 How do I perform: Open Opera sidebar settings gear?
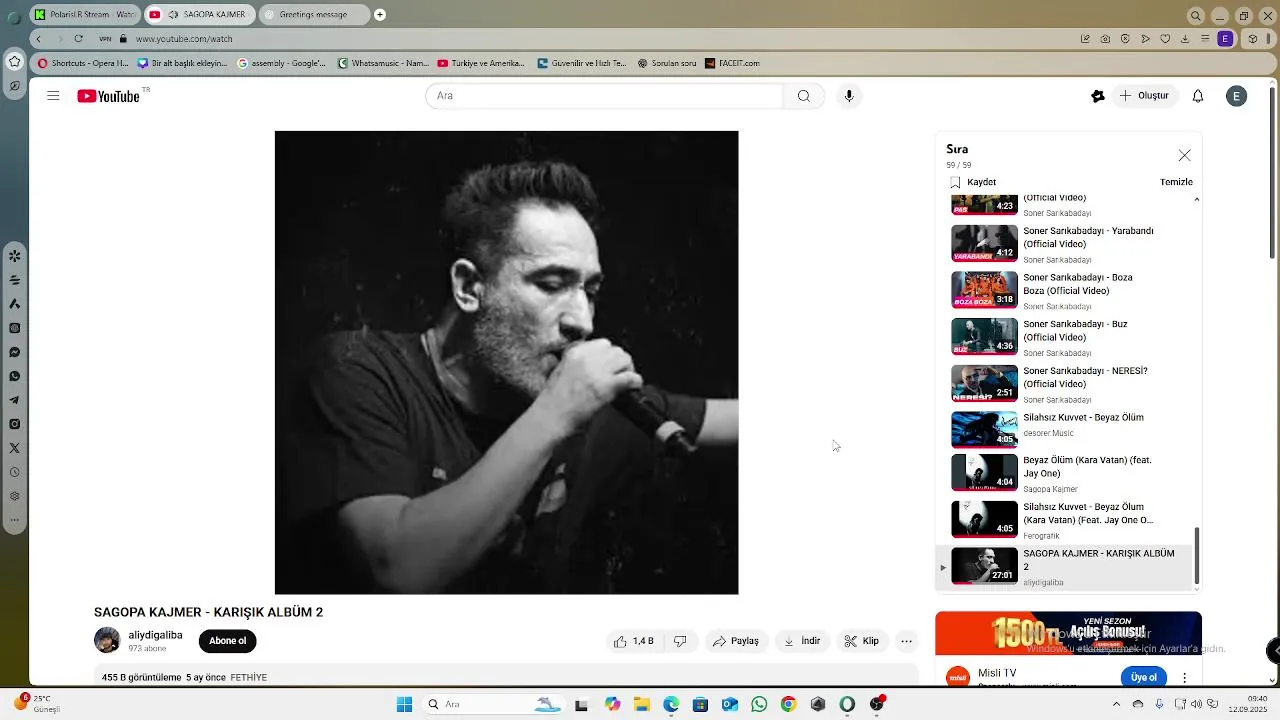(x=14, y=496)
